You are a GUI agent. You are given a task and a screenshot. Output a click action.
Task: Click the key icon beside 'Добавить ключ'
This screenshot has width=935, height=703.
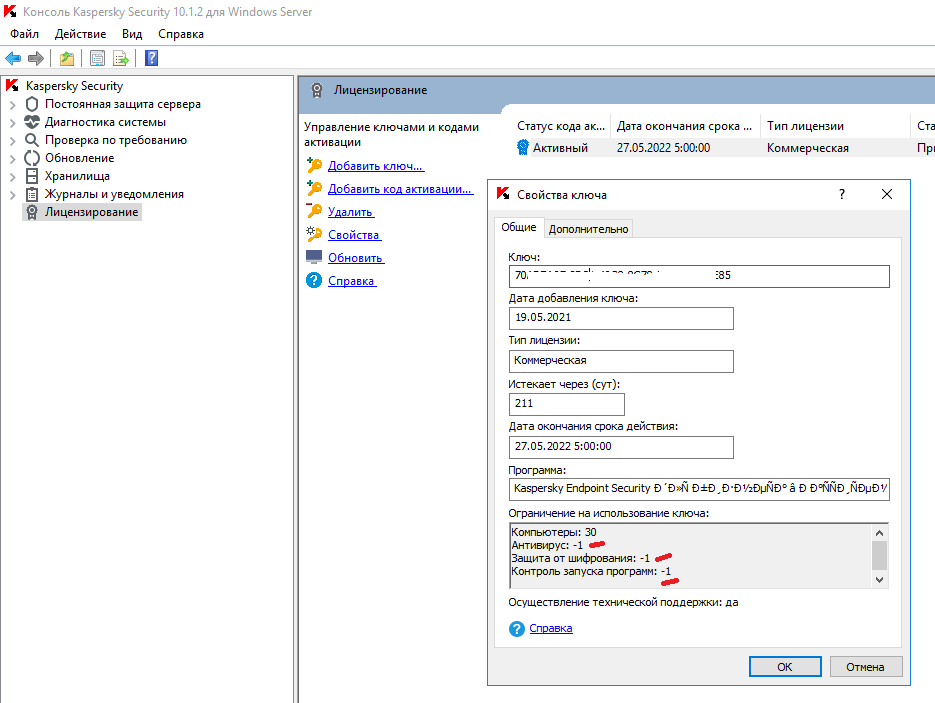point(314,165)
